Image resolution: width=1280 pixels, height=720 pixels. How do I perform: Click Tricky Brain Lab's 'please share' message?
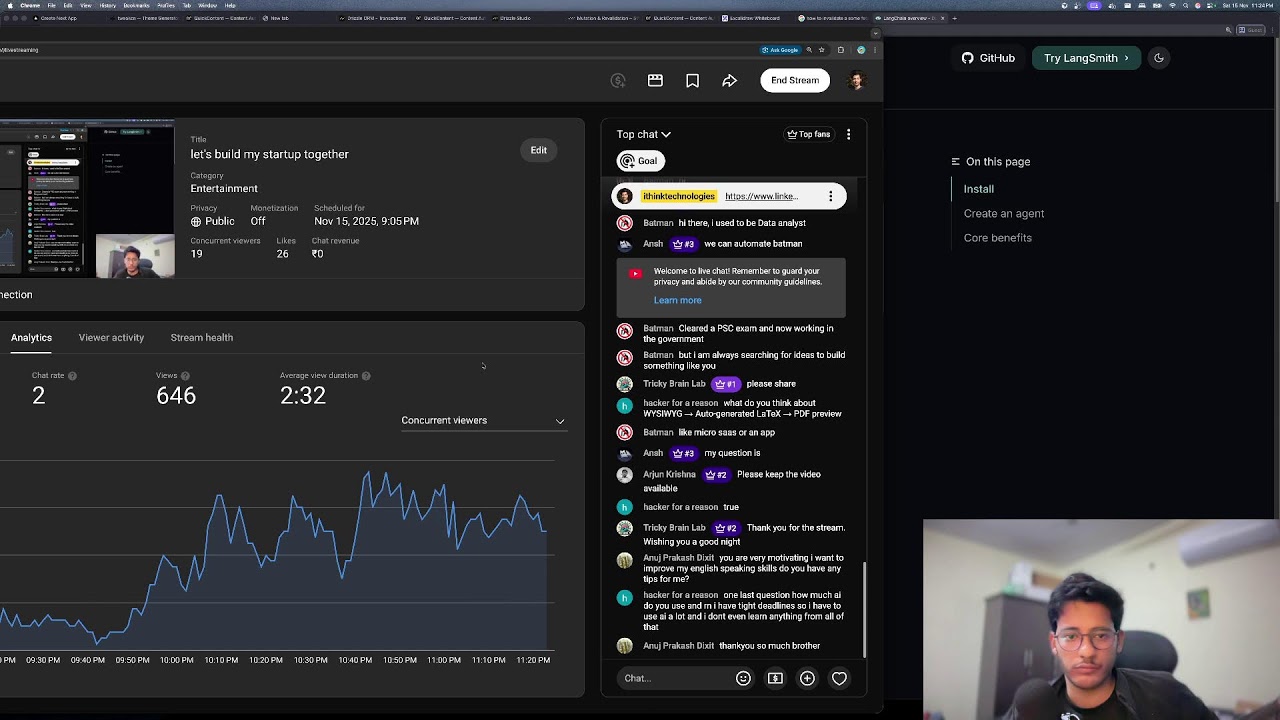click(771, 384)
